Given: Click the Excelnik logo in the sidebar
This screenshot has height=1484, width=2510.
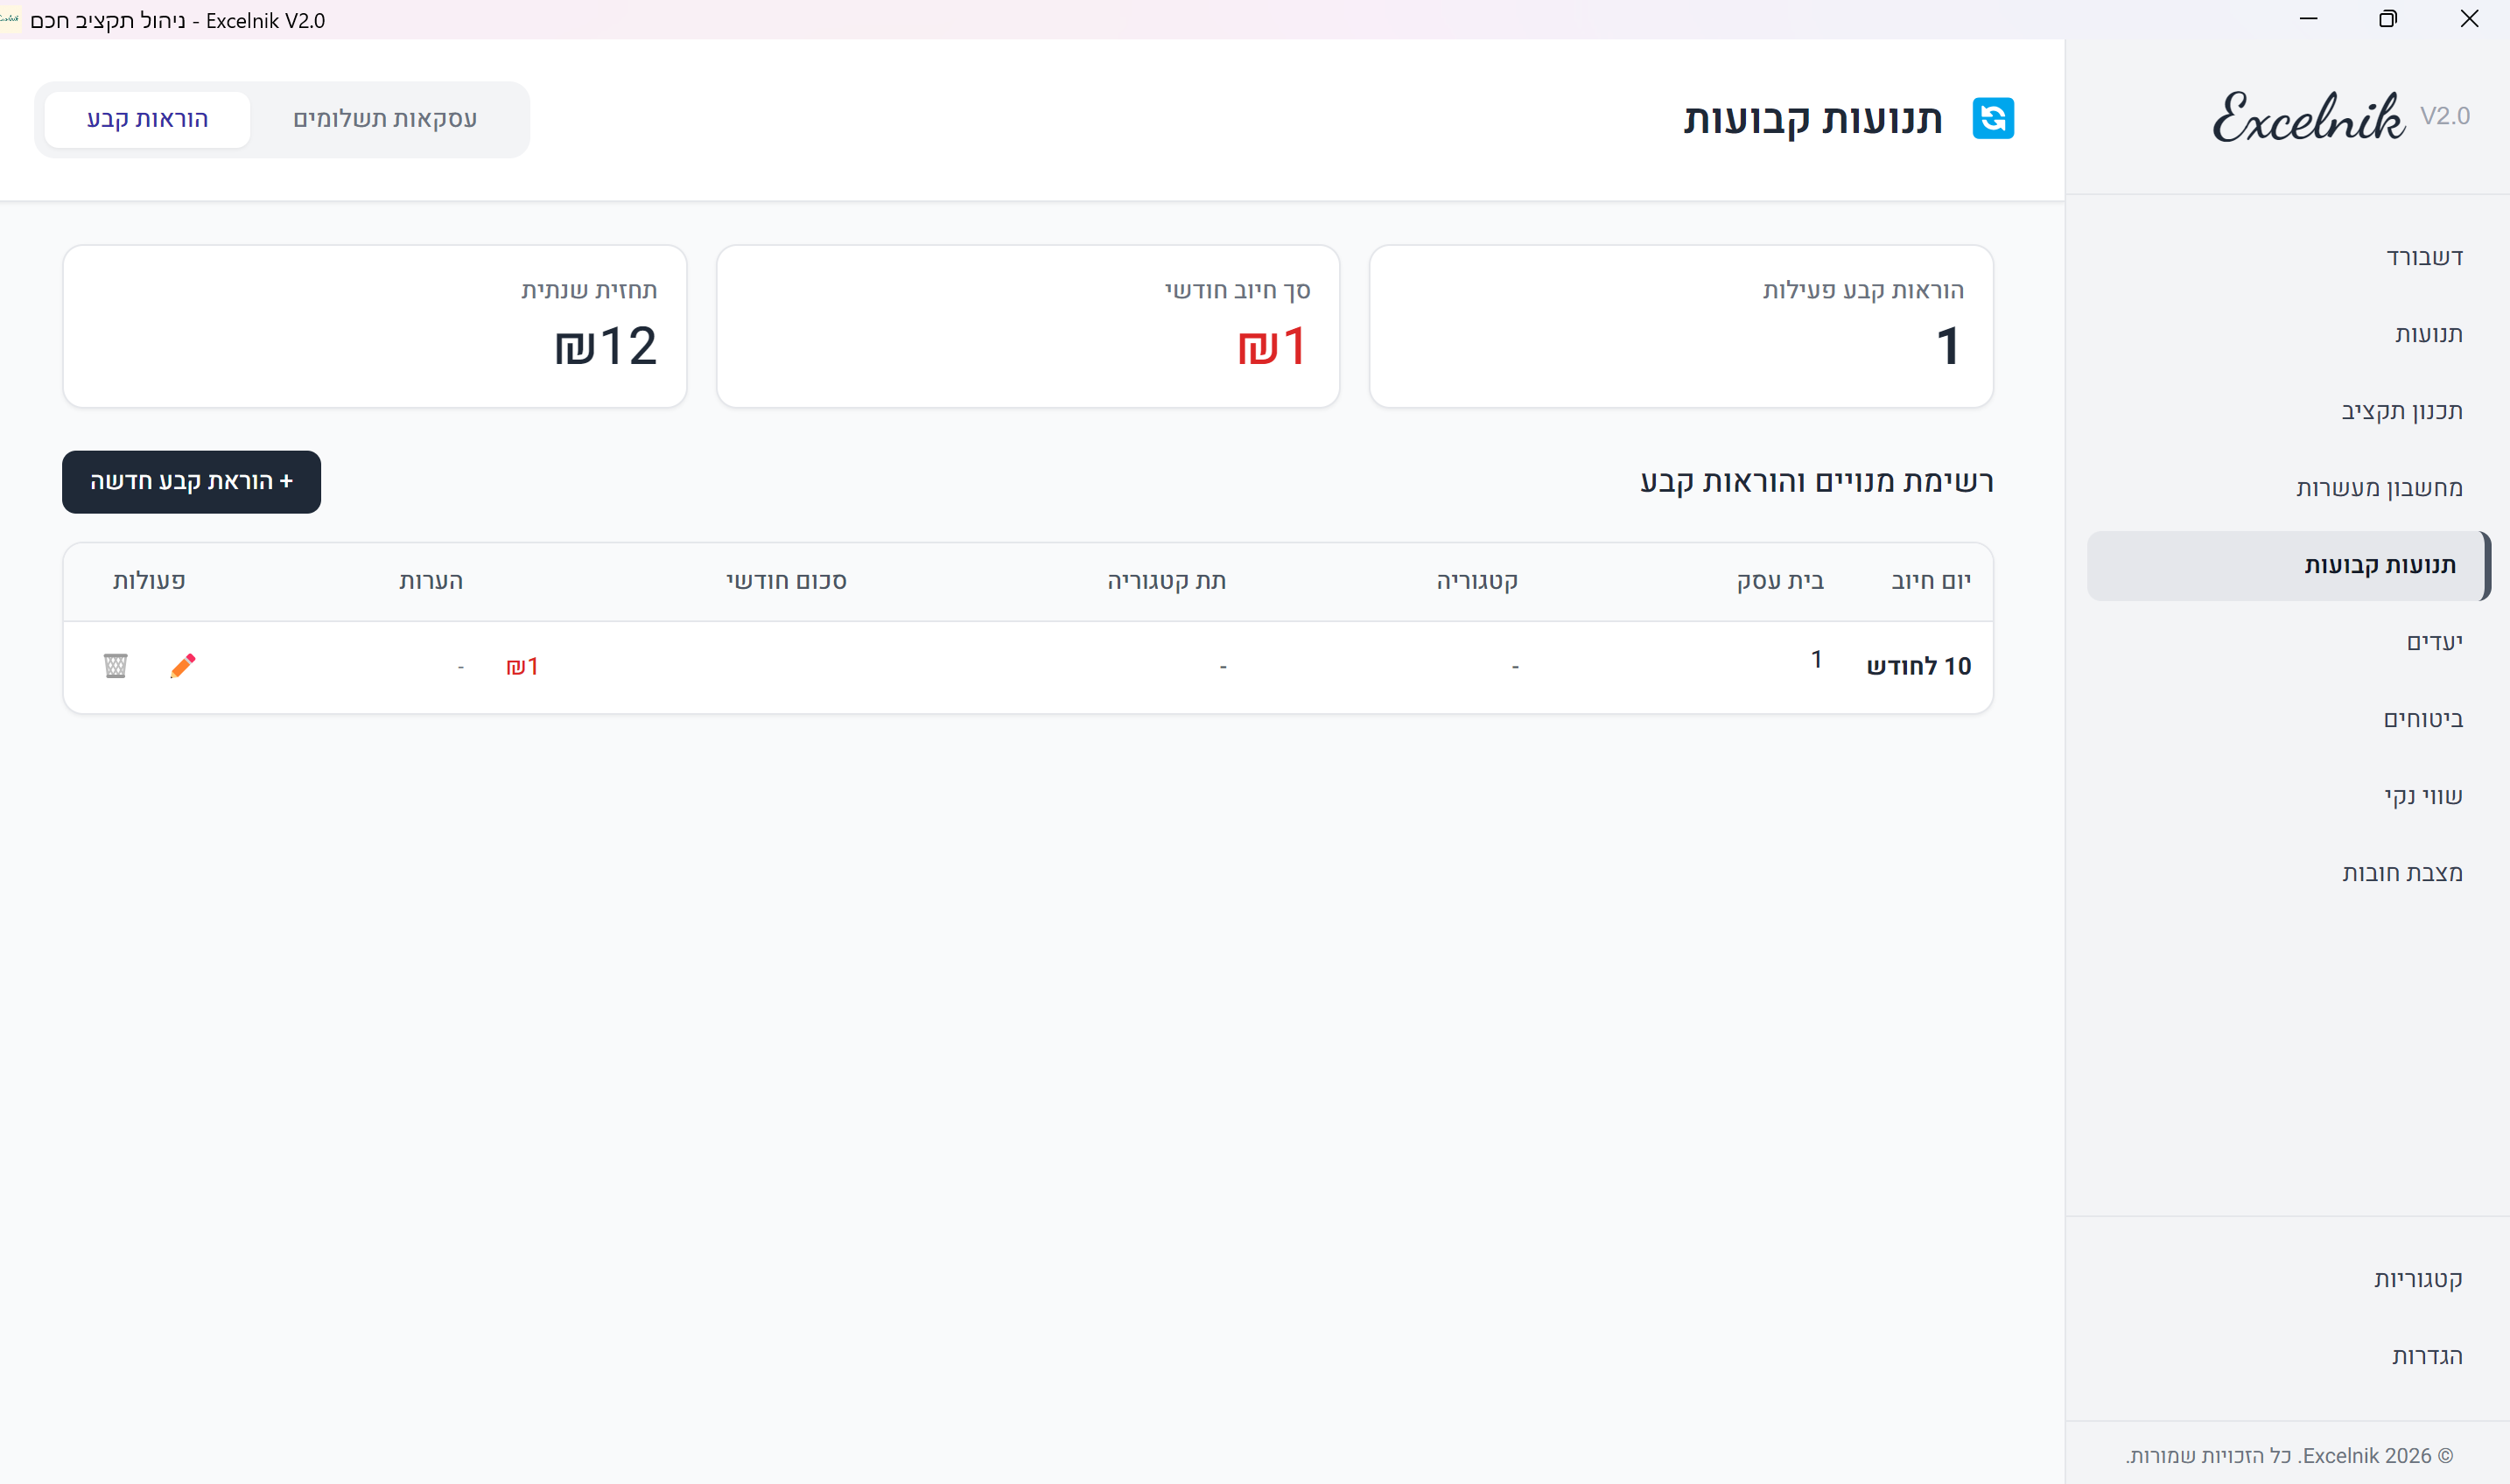Looking at the screenshot, I should [x=2308, y=118].
